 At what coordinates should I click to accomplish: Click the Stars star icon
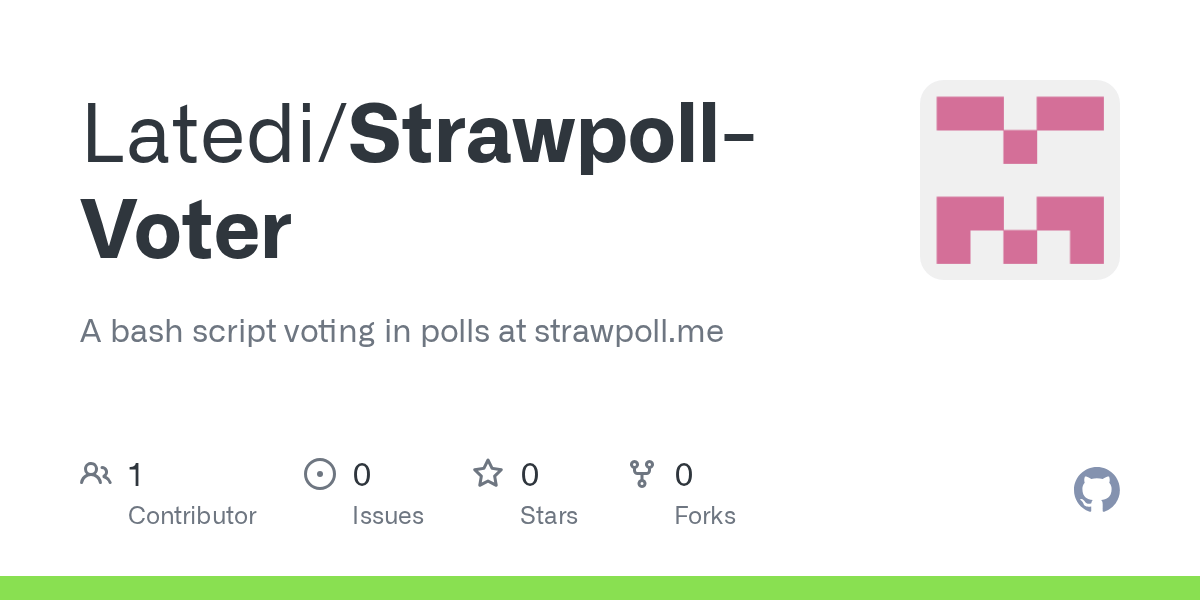coord(487,474)
